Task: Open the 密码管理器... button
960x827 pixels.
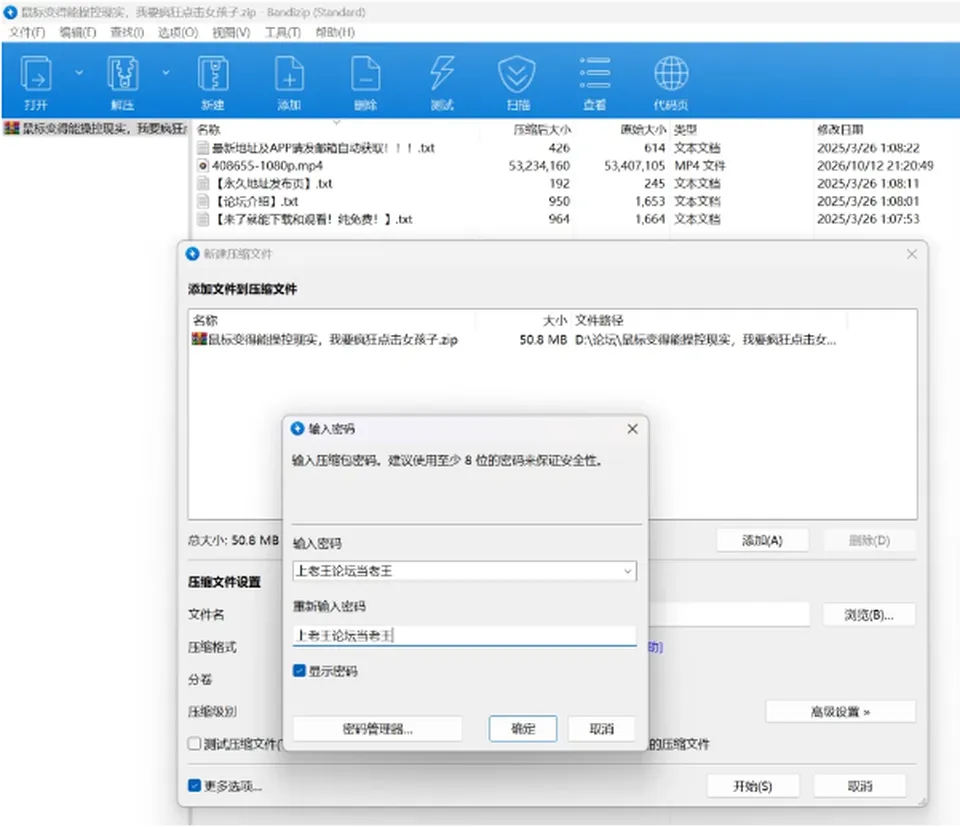Action: [377, 728]
